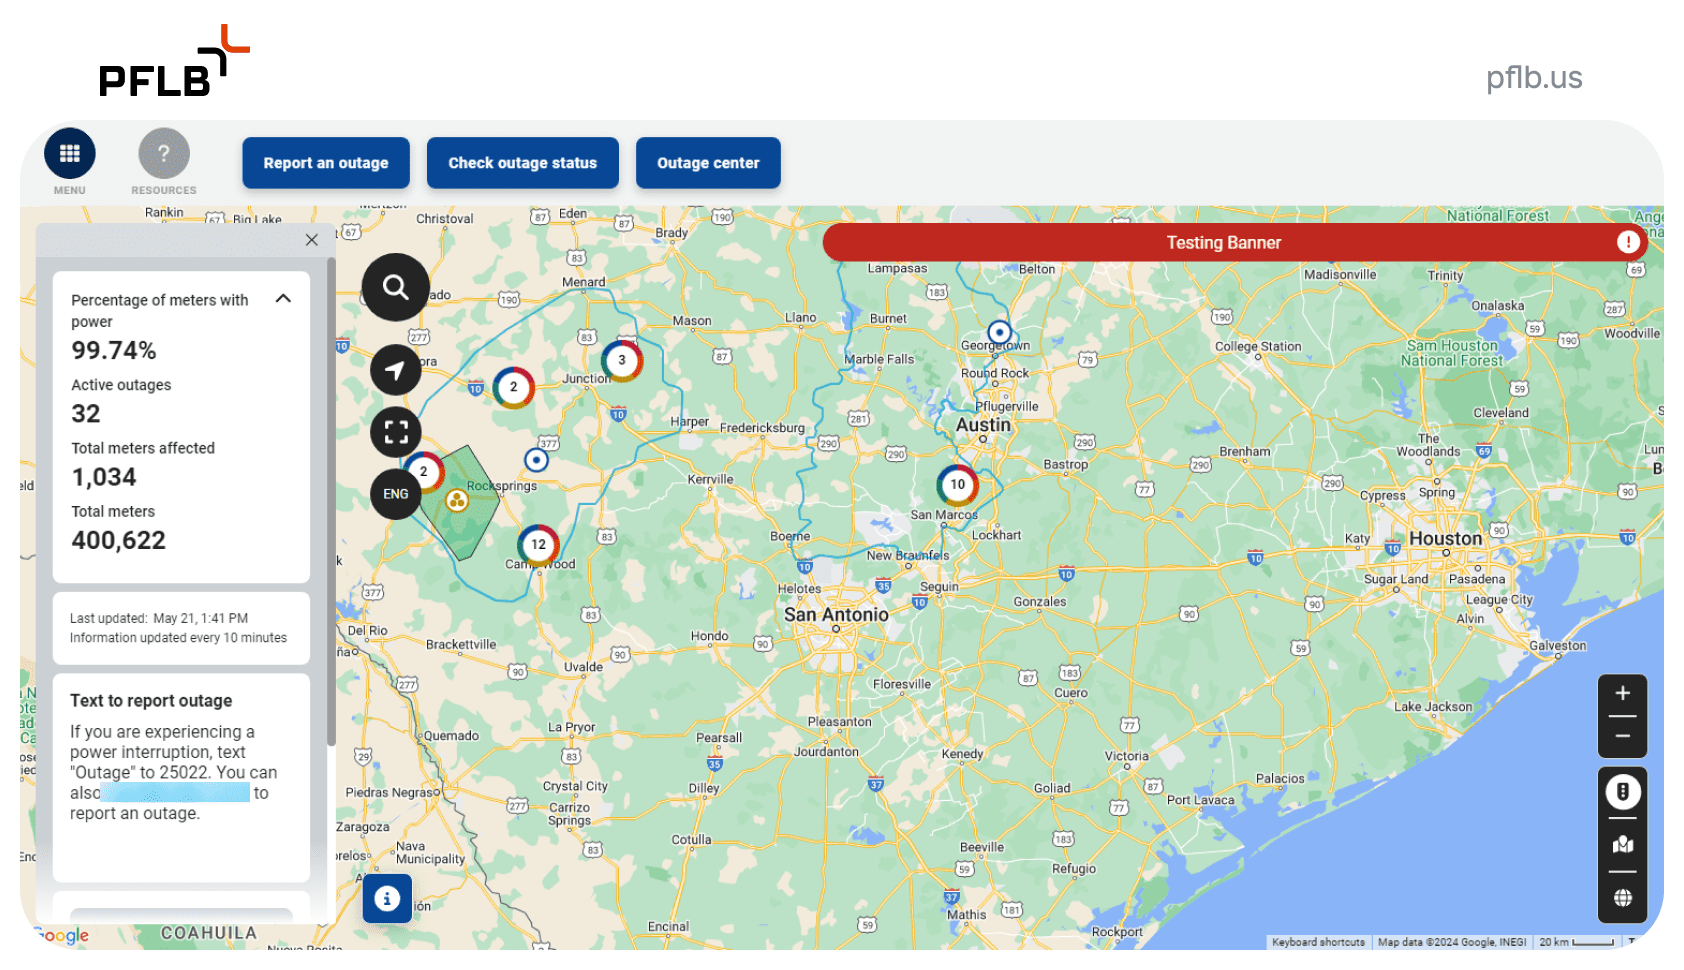This screenshot has height=970, width=1684.
Task: Select outage cluster marker showing 10
Action: [x=958, y=485]
